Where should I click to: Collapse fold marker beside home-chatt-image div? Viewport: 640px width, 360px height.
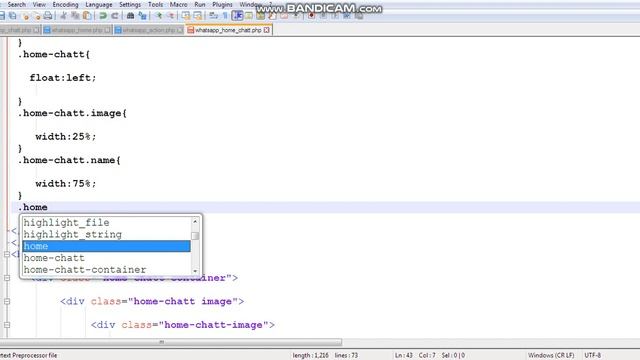coord(7,325)
